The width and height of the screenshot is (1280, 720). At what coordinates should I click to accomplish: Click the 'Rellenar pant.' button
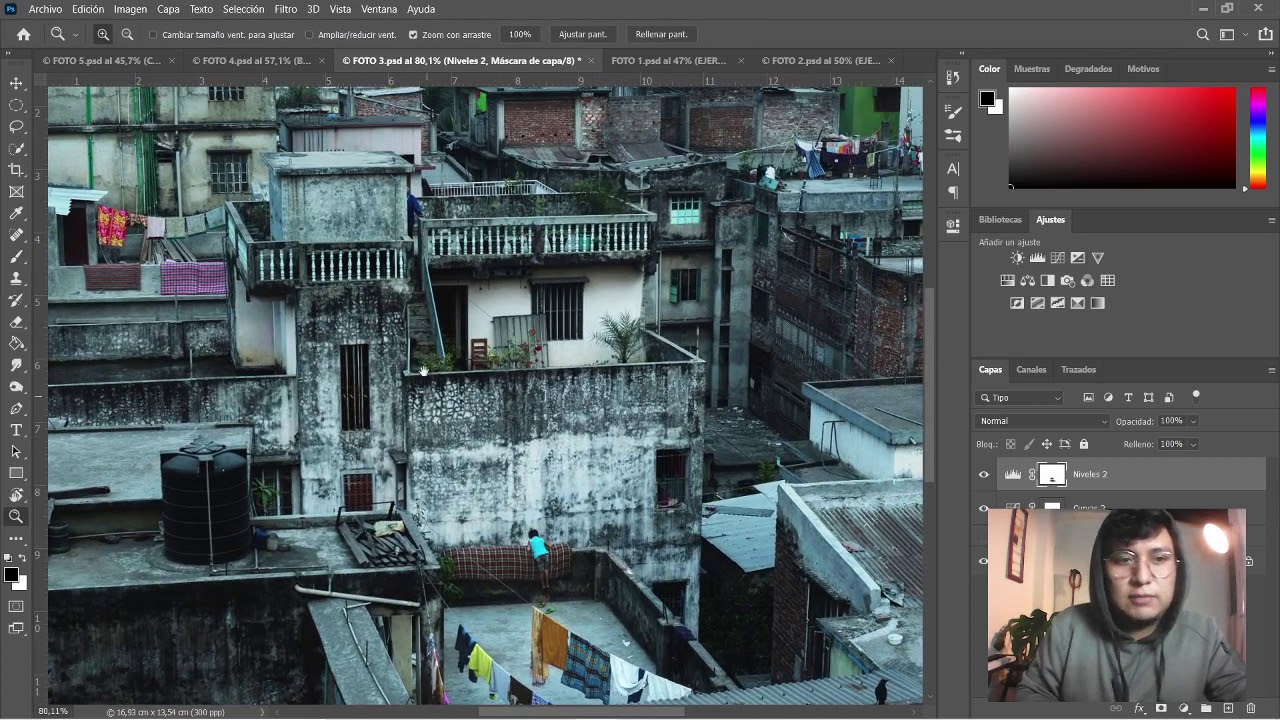pyautogui.click(x=660, y=34)
